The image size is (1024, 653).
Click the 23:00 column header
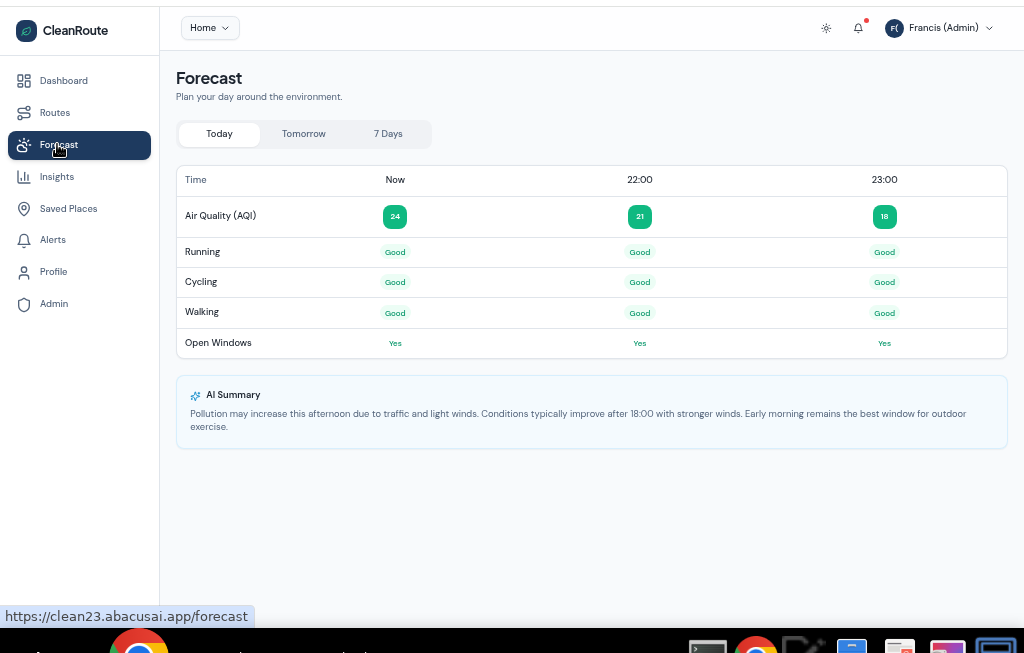pos(885,180)
